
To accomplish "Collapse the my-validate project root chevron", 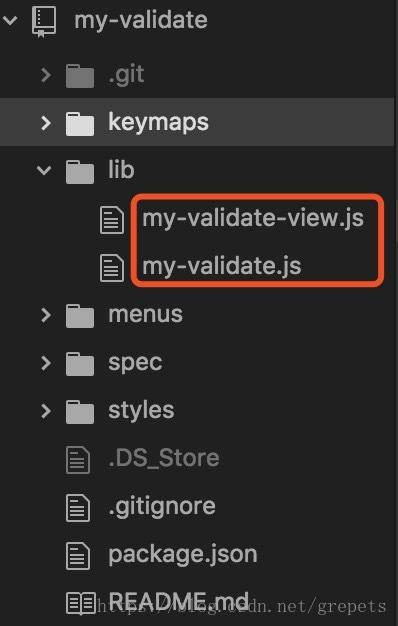I will pyautogui.click(x=10, y=20).
